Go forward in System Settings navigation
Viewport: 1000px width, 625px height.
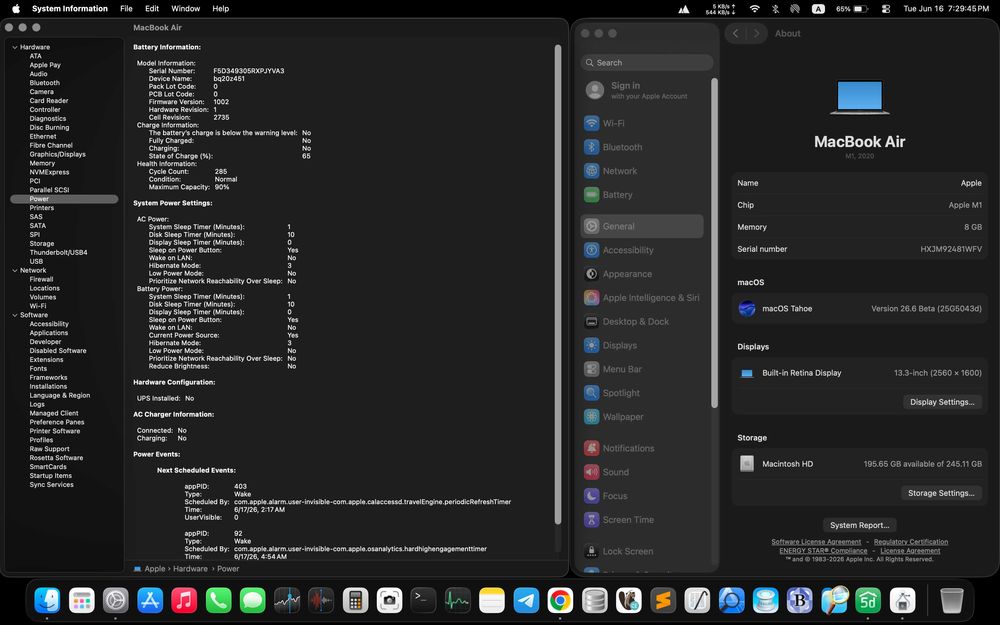(756, 33)
